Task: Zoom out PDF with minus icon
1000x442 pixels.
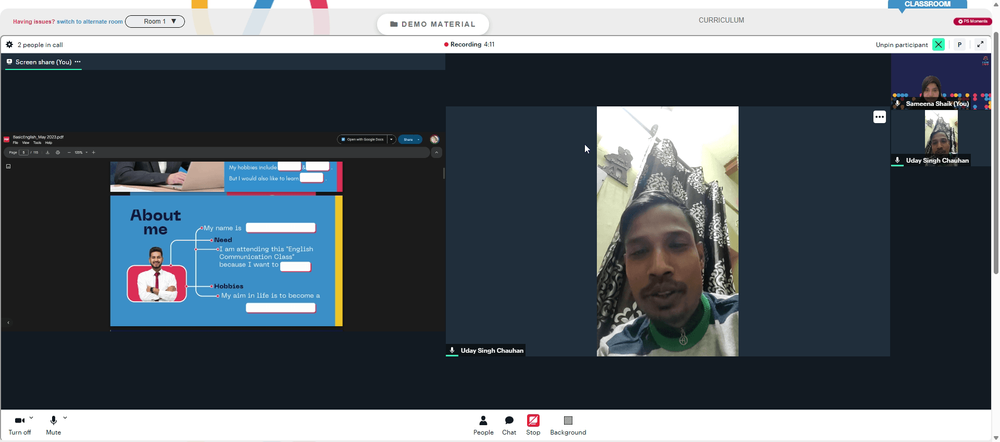Action: [69, 152]
